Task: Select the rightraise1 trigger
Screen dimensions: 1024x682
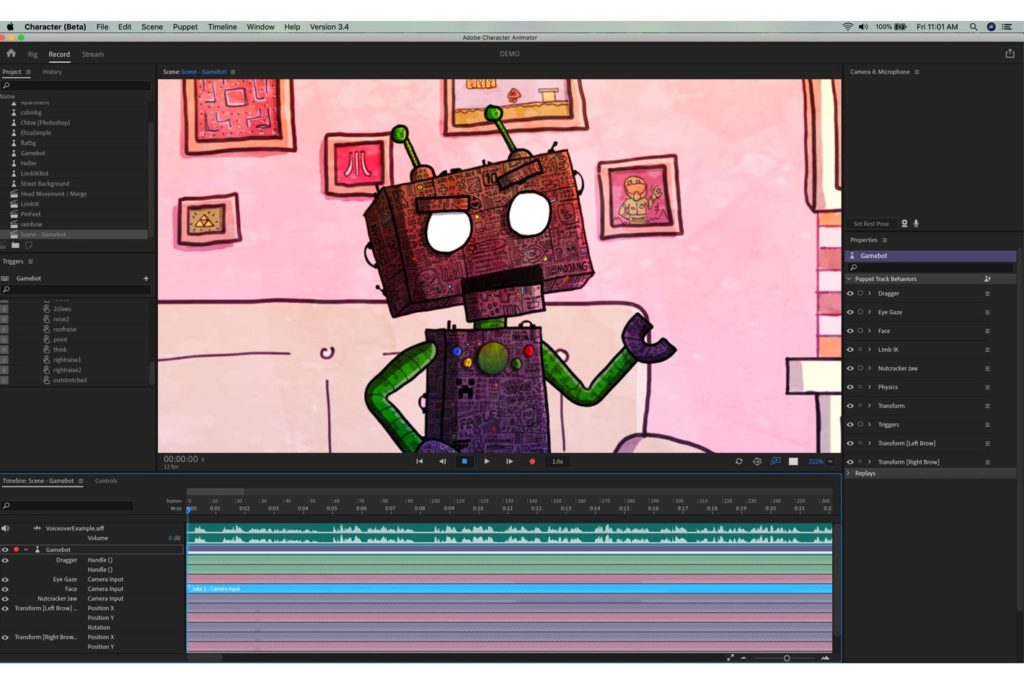Action: tap(67, 360)
